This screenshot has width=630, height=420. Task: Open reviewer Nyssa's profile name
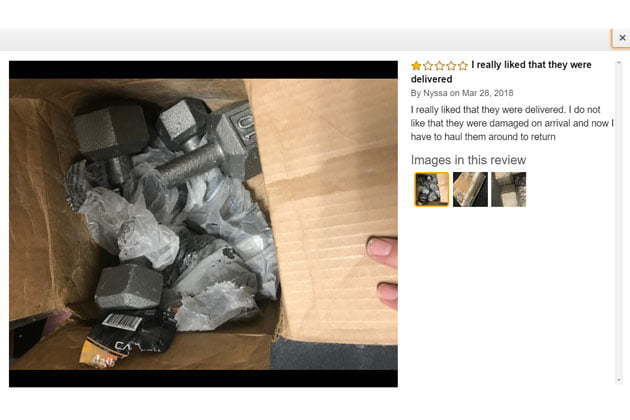pyautogui.click(x=435, y=93)
